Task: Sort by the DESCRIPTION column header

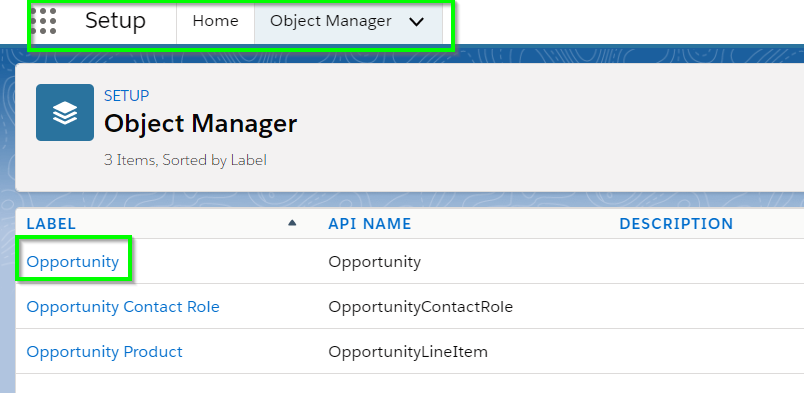Action: [x=676, y=224]
